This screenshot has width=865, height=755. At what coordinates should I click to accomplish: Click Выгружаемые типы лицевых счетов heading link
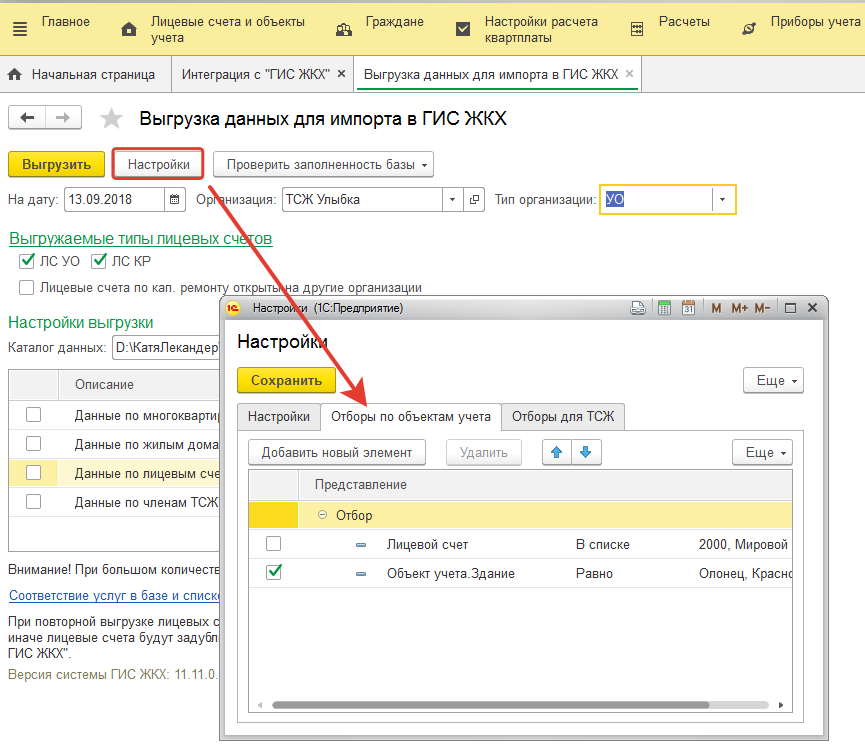click(x=141, y=238)
